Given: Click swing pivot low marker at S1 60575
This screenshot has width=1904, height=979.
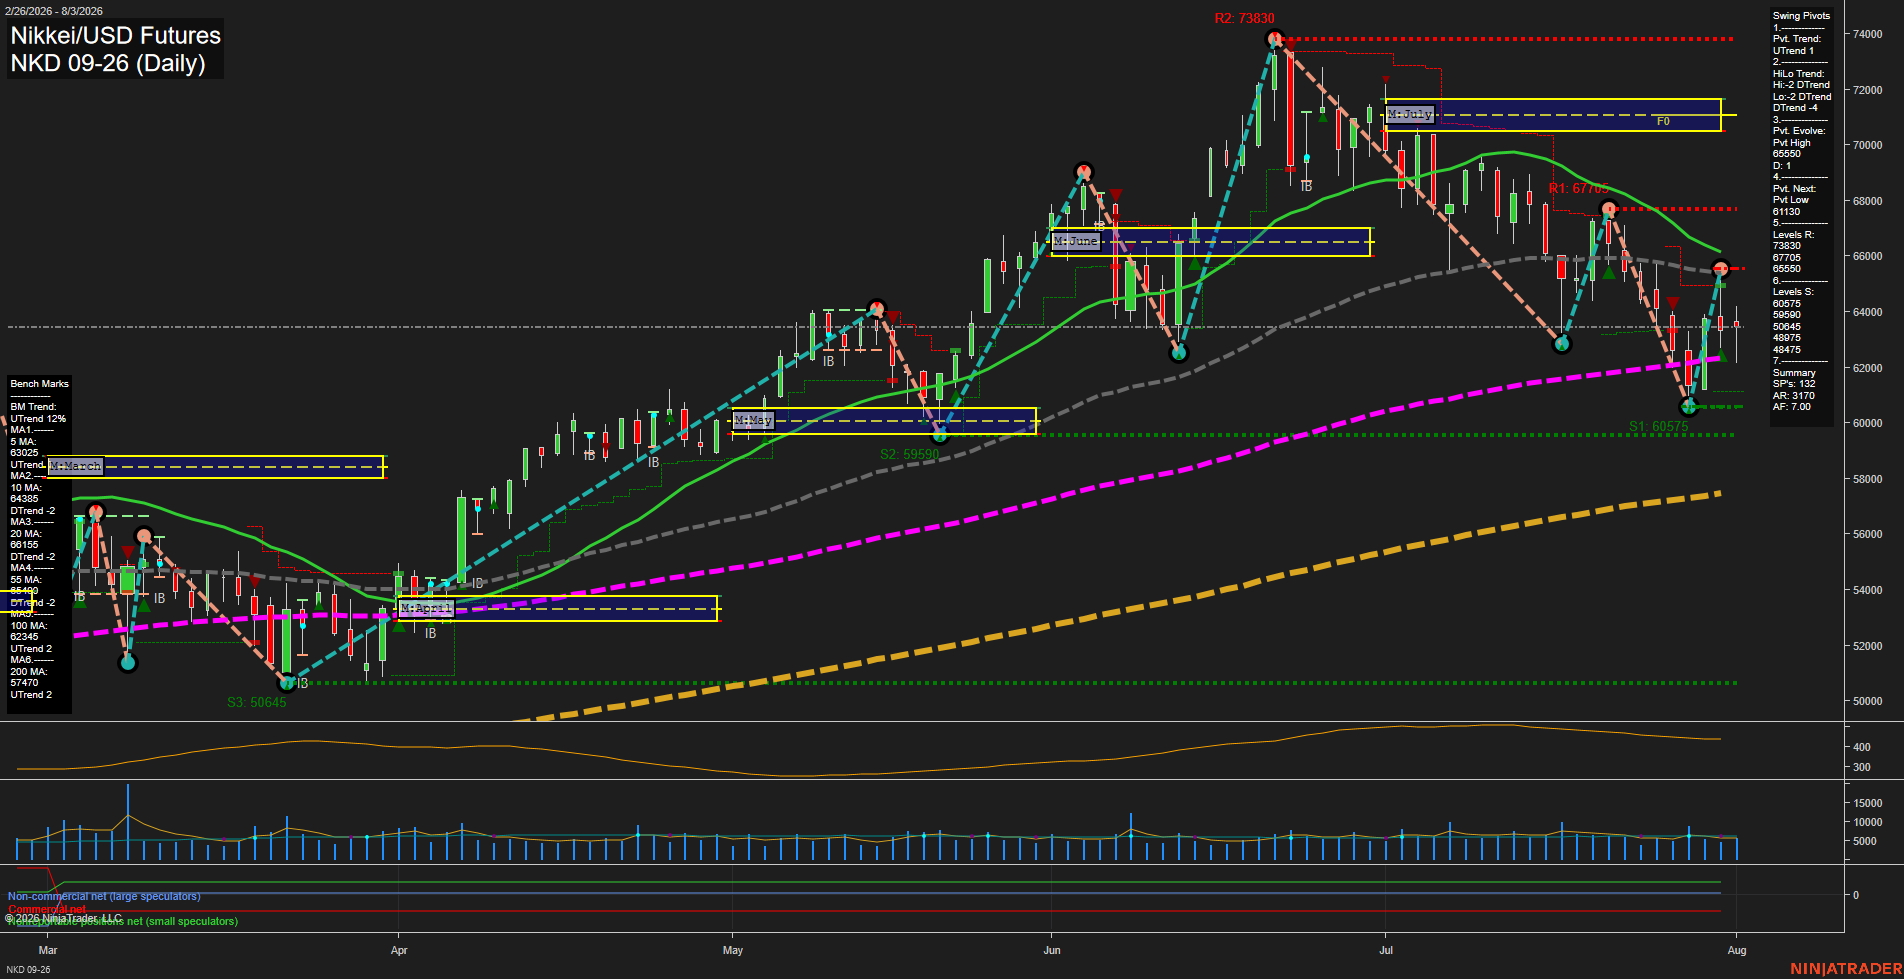Looking at the screenshot, I should (x=1689, y=406).
